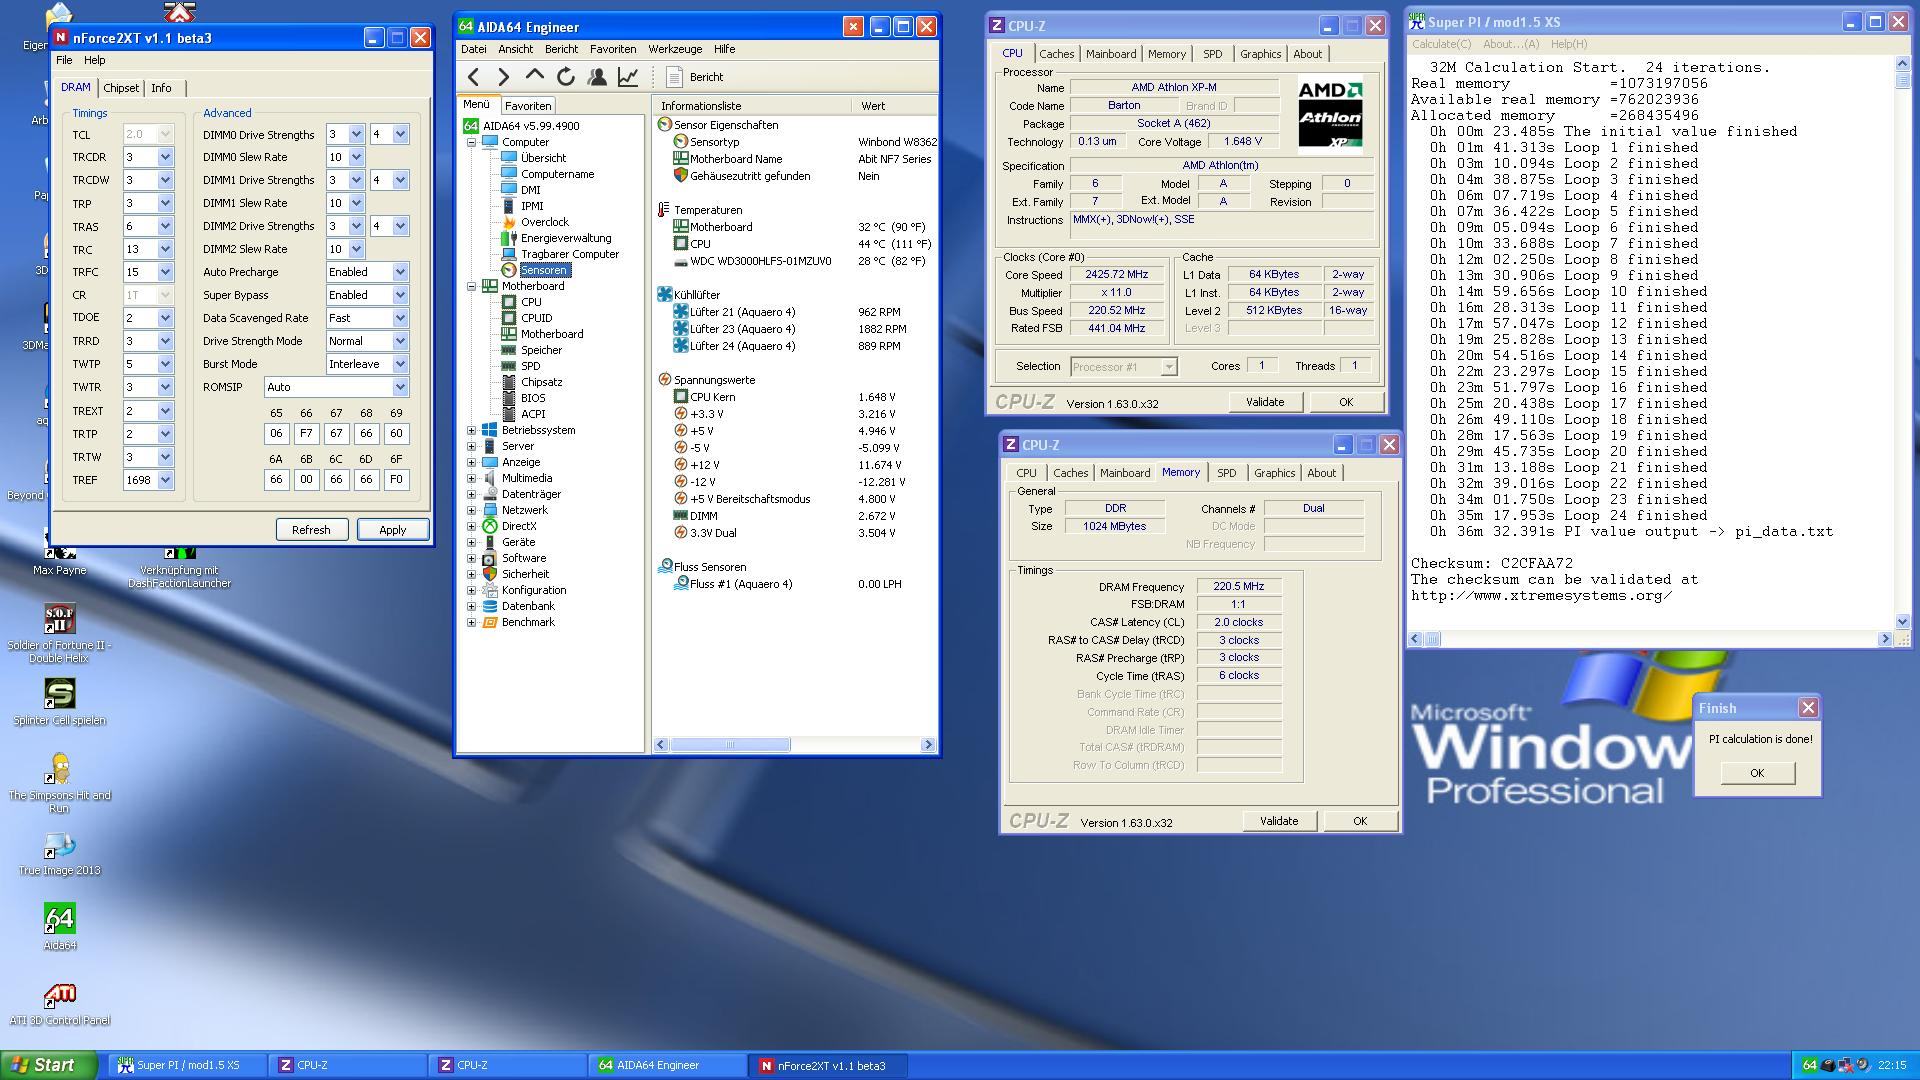Screen dimensions: 1920x1080
Task: Open Calculate(C) menu in Super PI
Action: 1442,44
